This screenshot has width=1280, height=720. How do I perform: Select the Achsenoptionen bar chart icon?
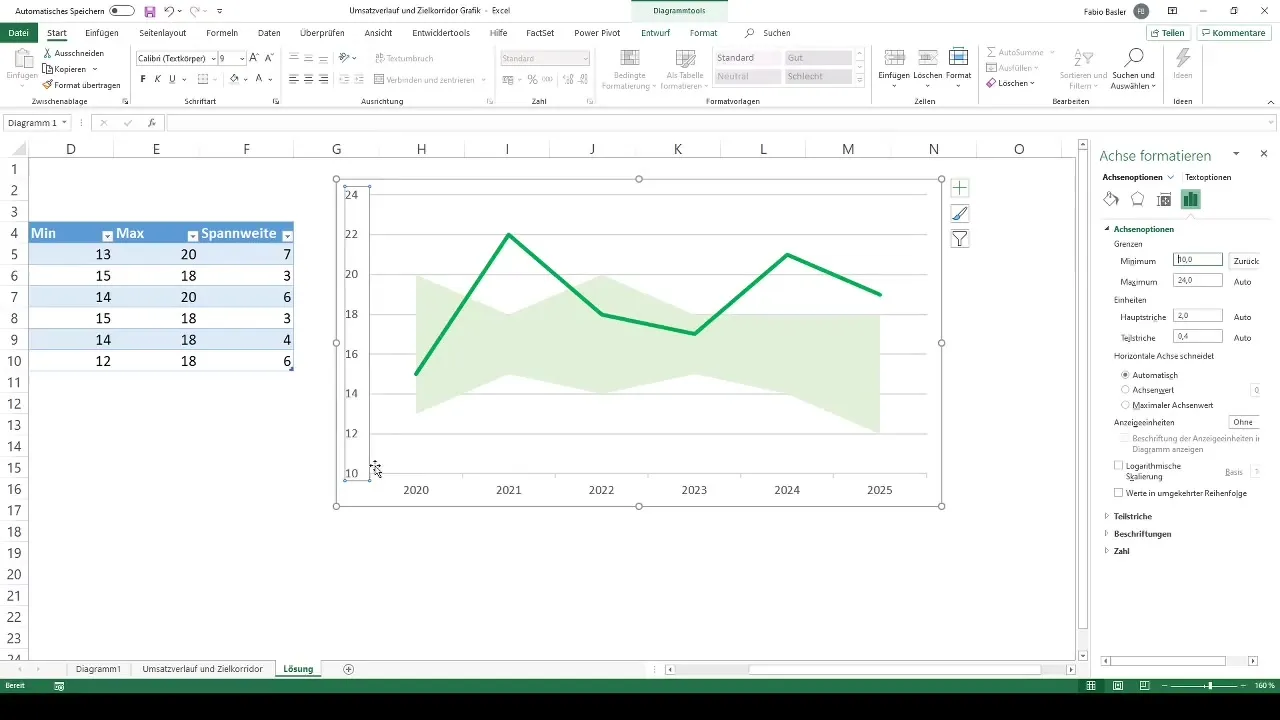click(x=1190, y=199)
